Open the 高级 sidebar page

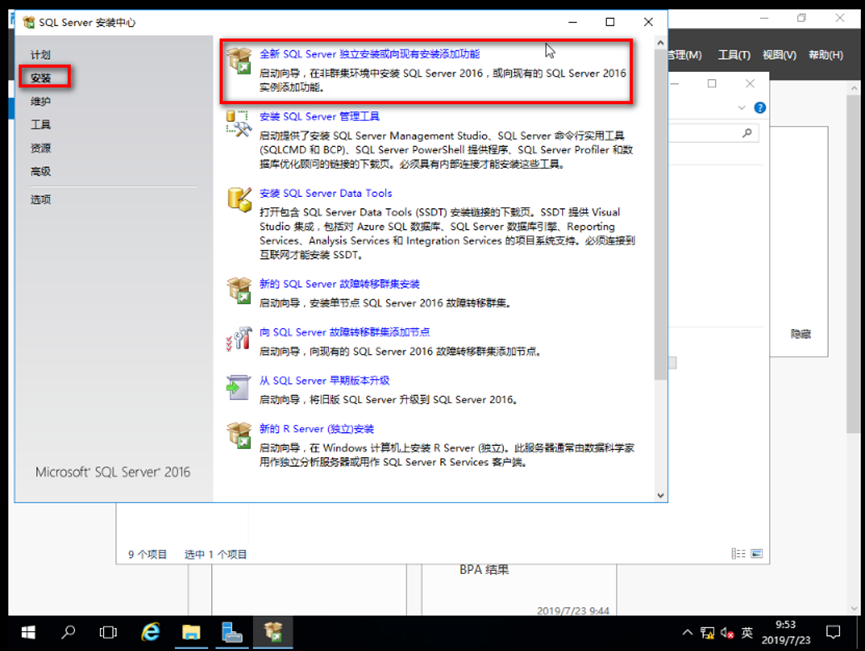click(40, 172)
